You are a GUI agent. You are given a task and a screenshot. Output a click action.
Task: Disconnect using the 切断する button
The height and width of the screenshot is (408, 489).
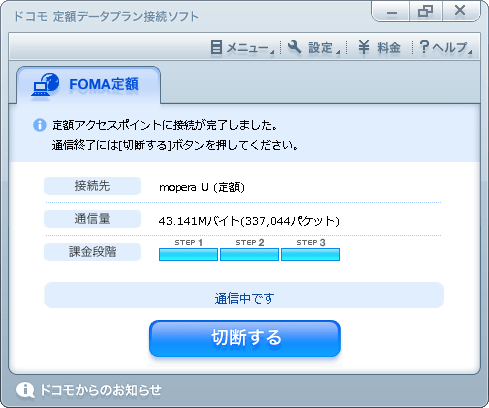245,338
